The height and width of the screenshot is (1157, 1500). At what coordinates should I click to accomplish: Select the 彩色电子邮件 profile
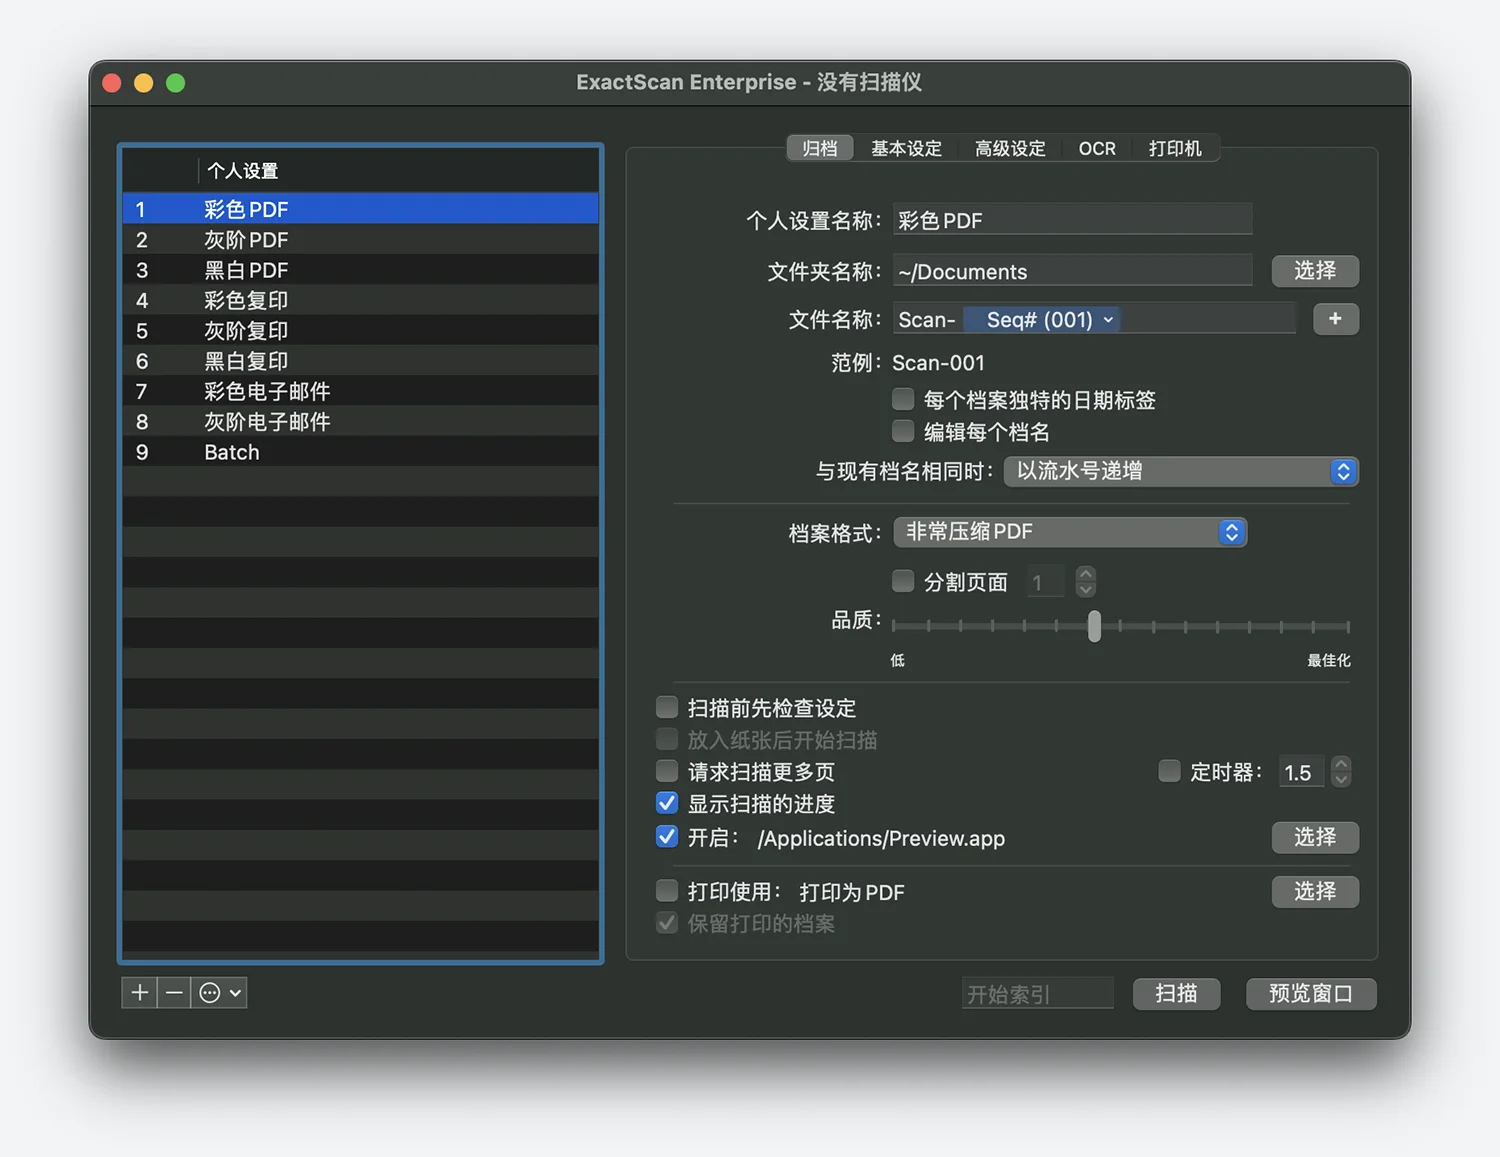pos(360,391)
